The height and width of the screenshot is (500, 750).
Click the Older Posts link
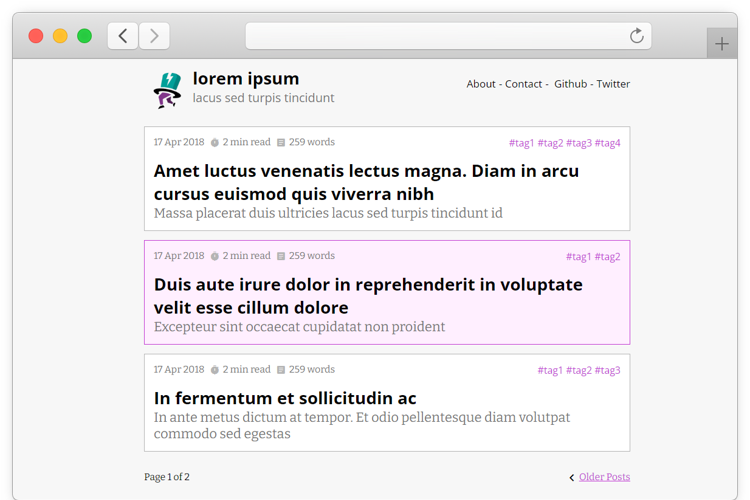(x=604, y=477)
